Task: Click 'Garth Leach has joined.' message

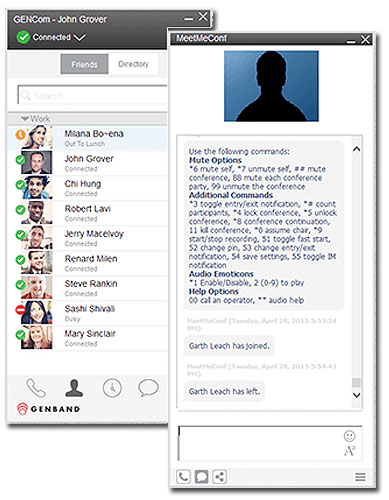Action: (x=229, y=346)
